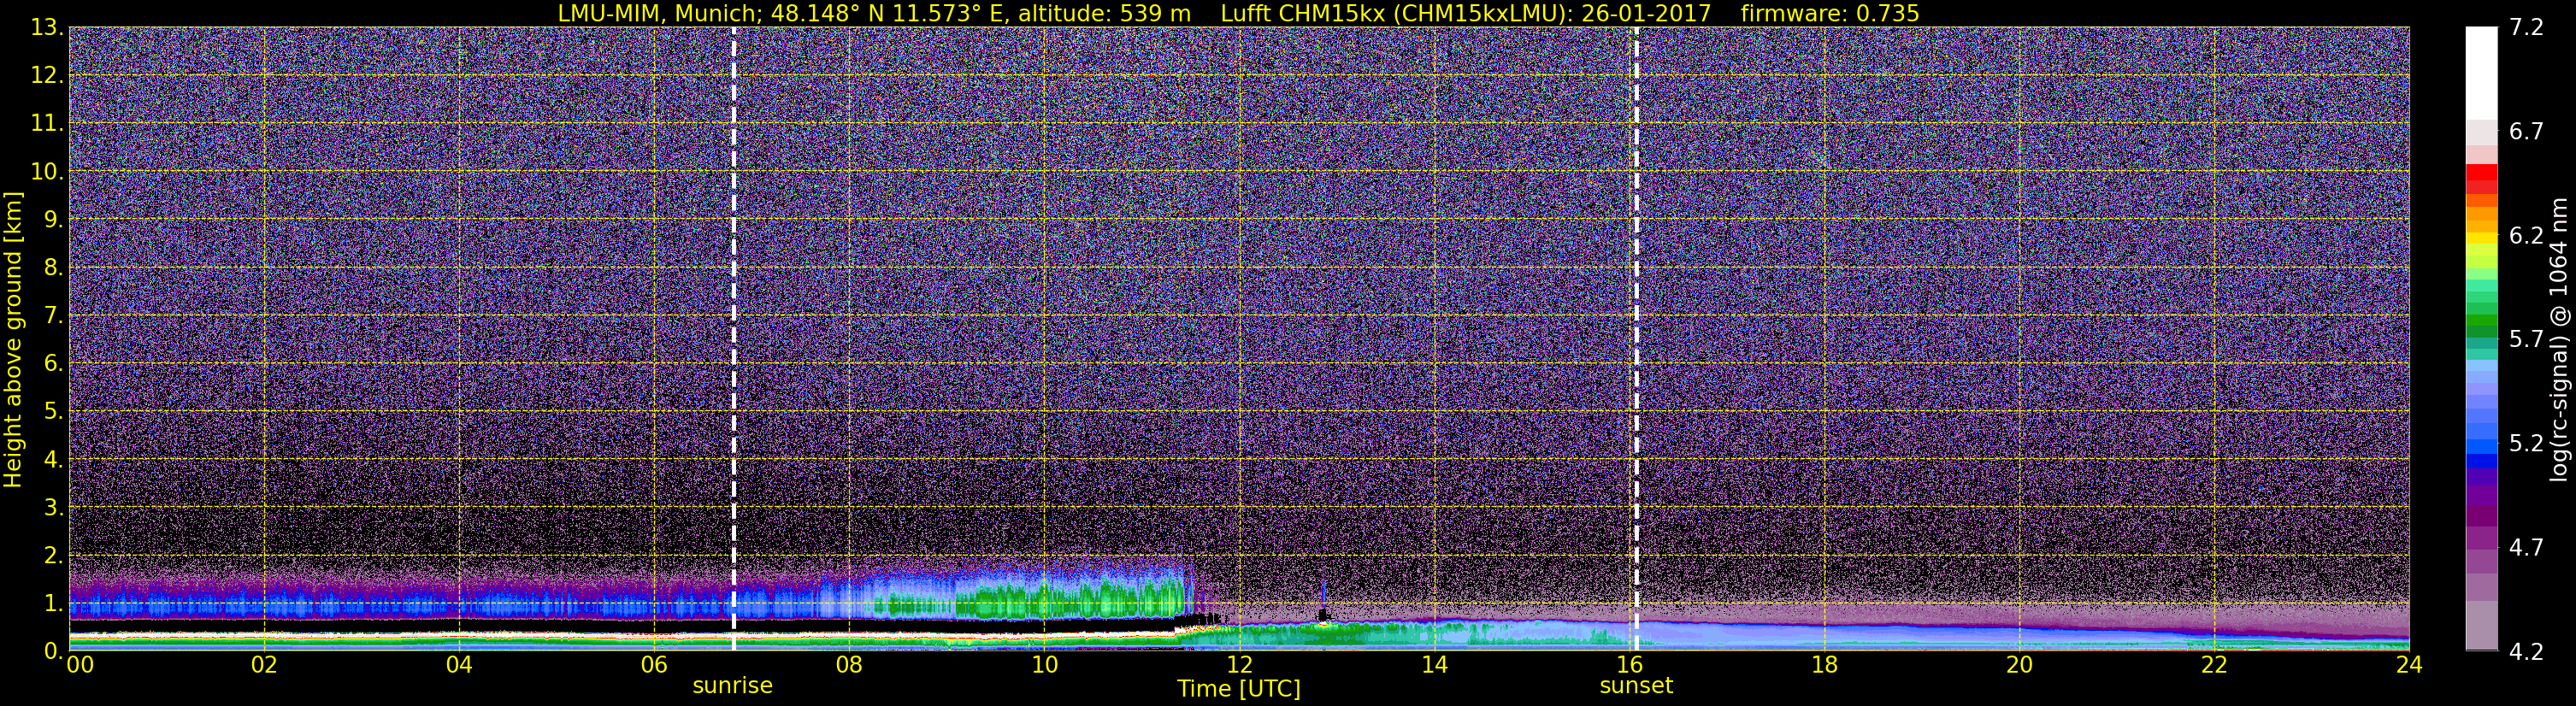The height and width of the screenshot is (706, 2576).
Task: Click the height axis tick '8.'
Action: (x=53, y=268)
